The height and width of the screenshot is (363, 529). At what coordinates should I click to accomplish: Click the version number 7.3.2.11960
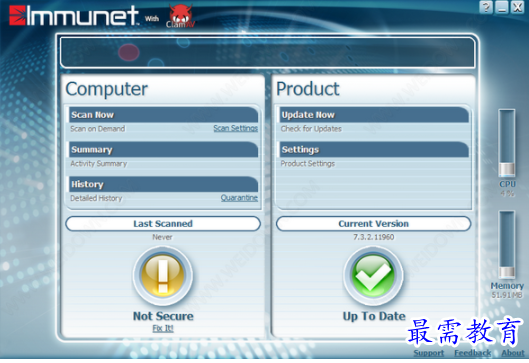pos(373,237)
